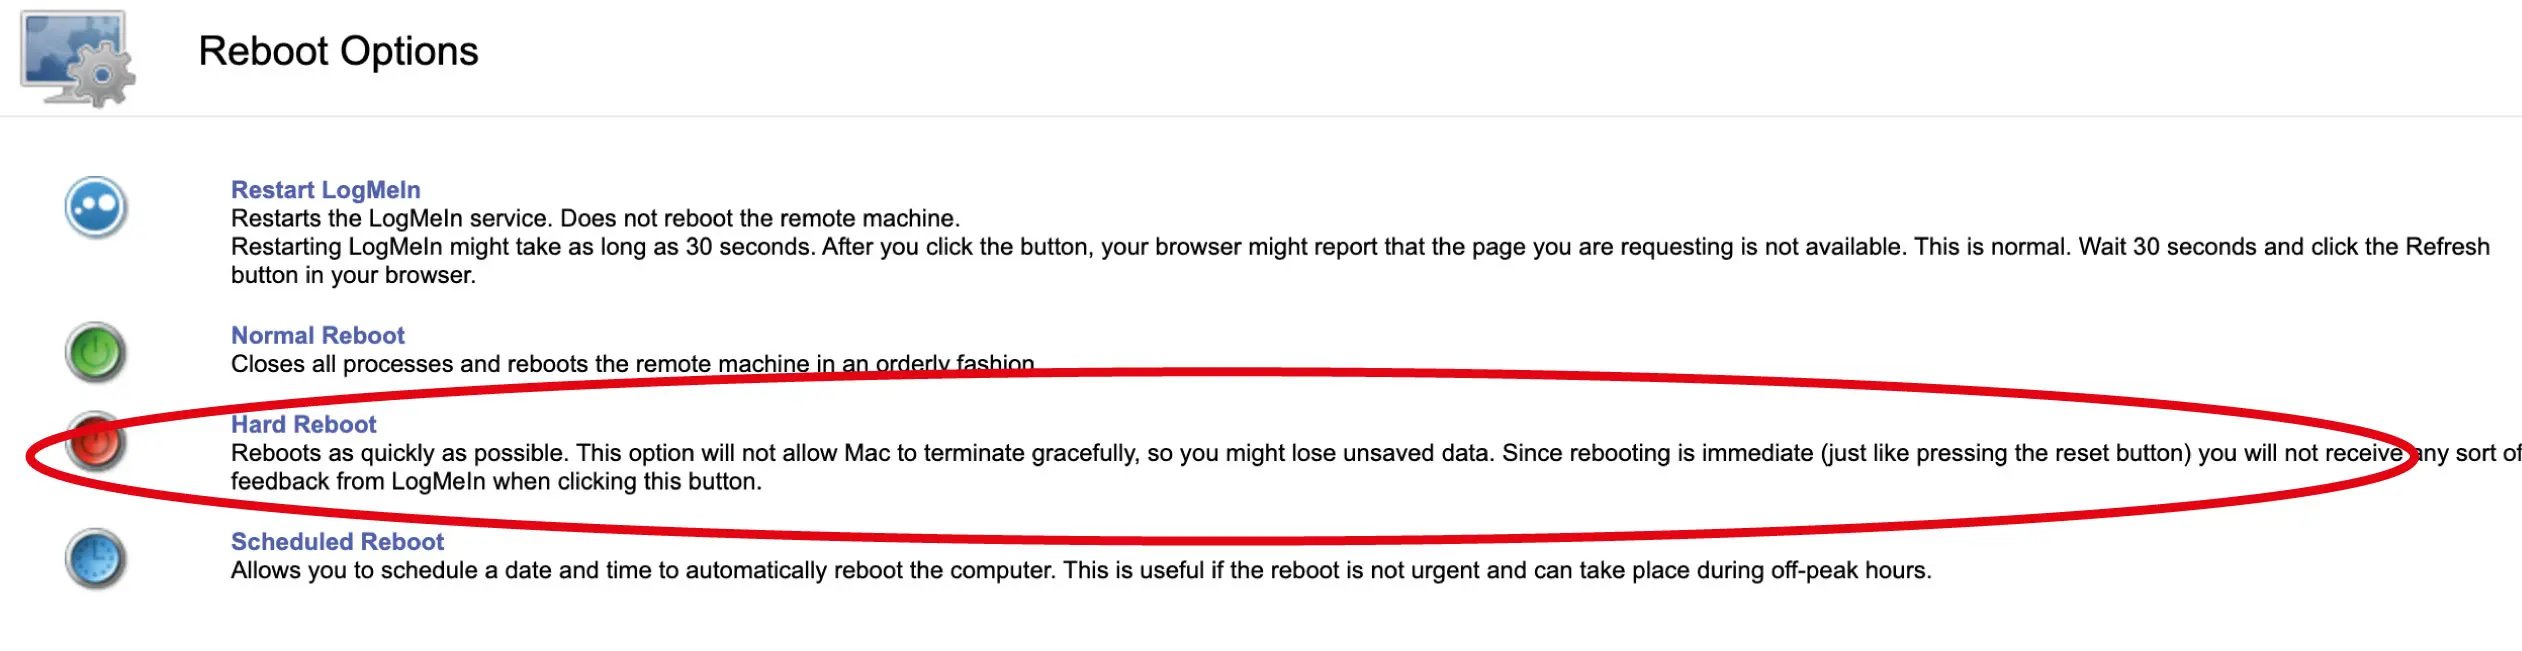Click the 'Restarts the LogMeIn service' description line

(594, 218)
